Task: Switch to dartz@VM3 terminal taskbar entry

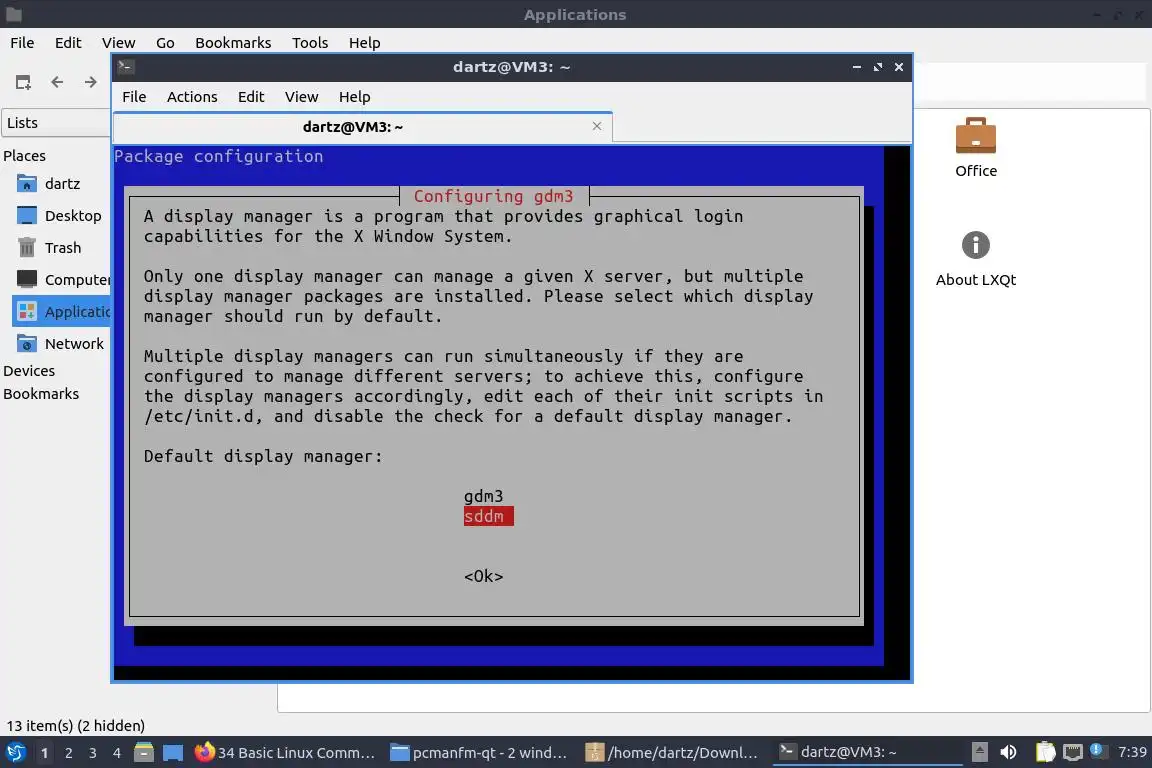Action: (867, 752)
